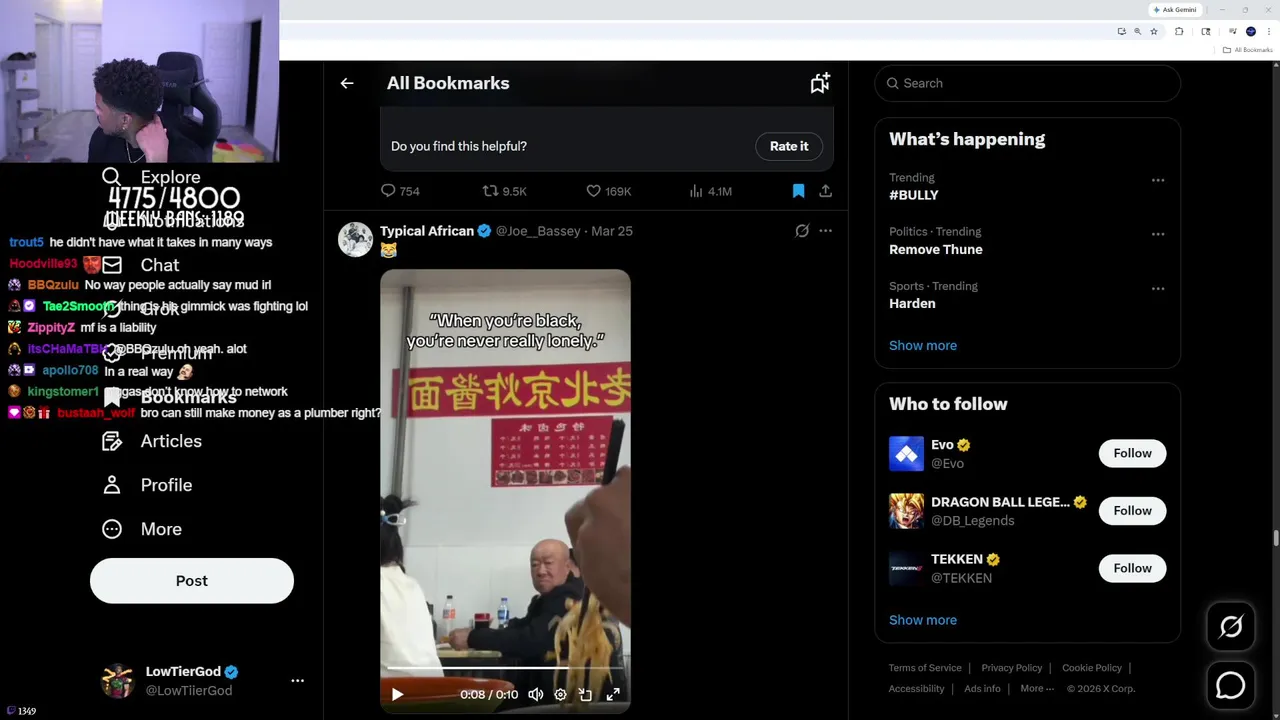The width and height of the screenshot is (1280, 720).
Task: Click the Post compose button
Action: (192, 581)
